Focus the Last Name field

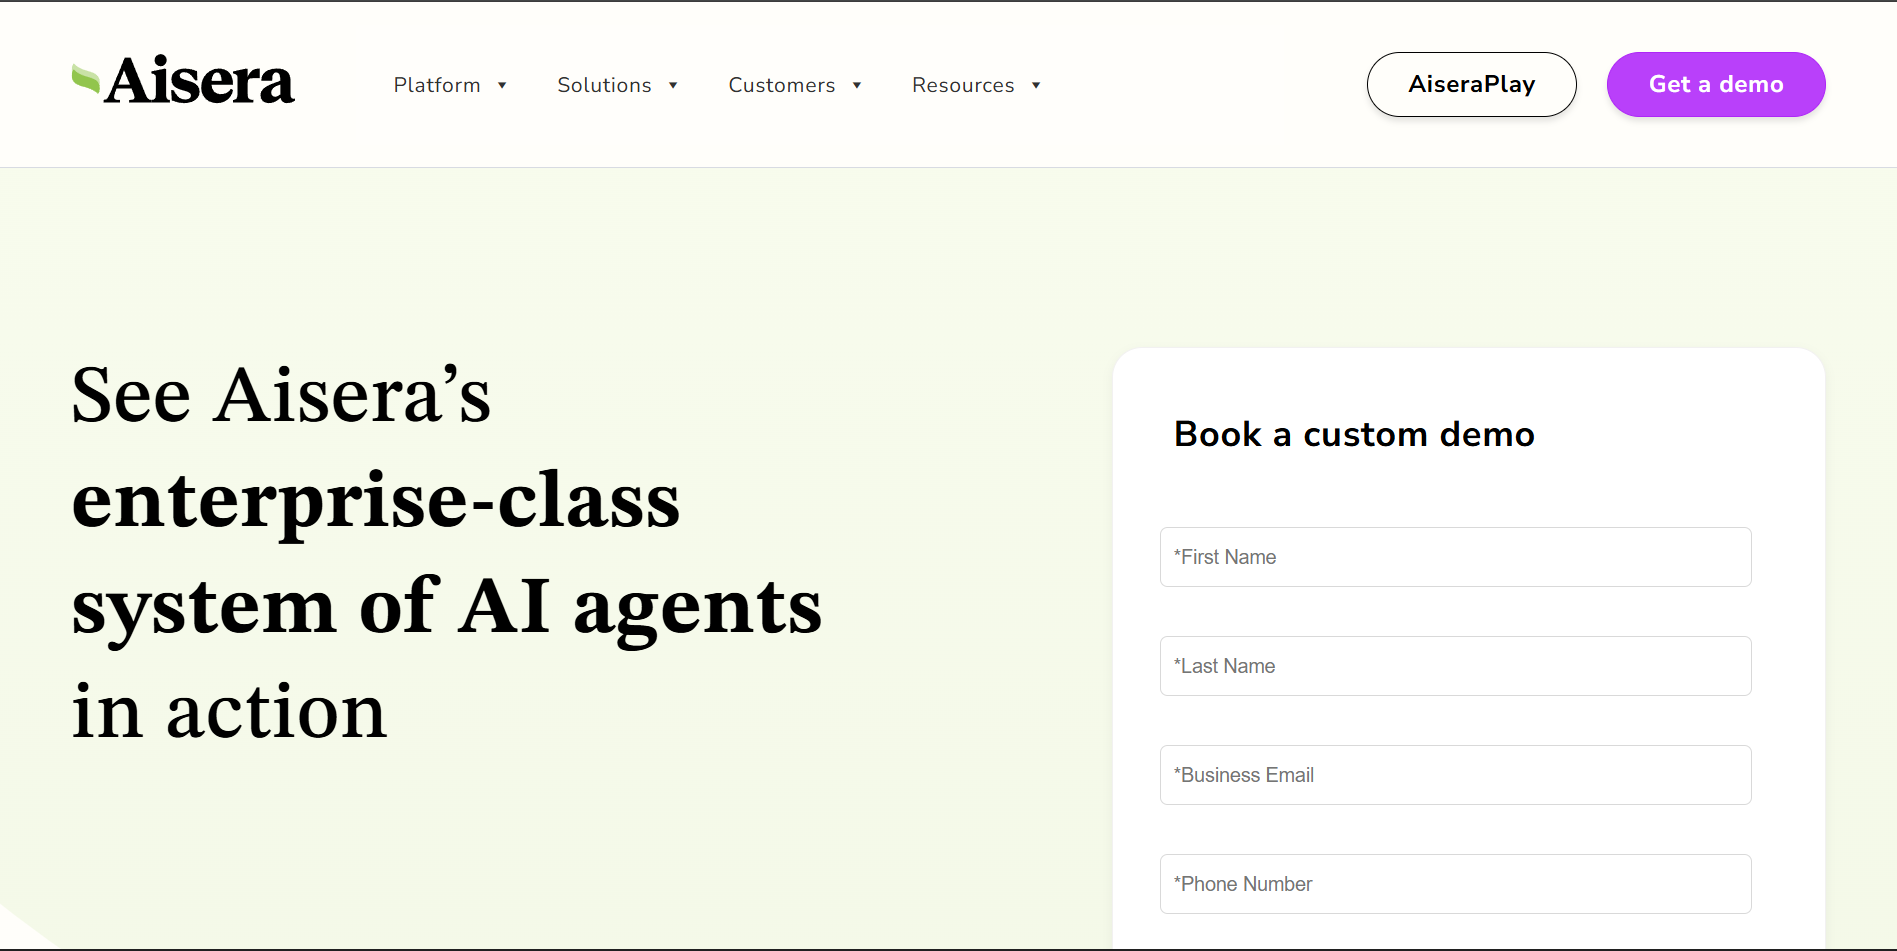tap(1455, 666)
